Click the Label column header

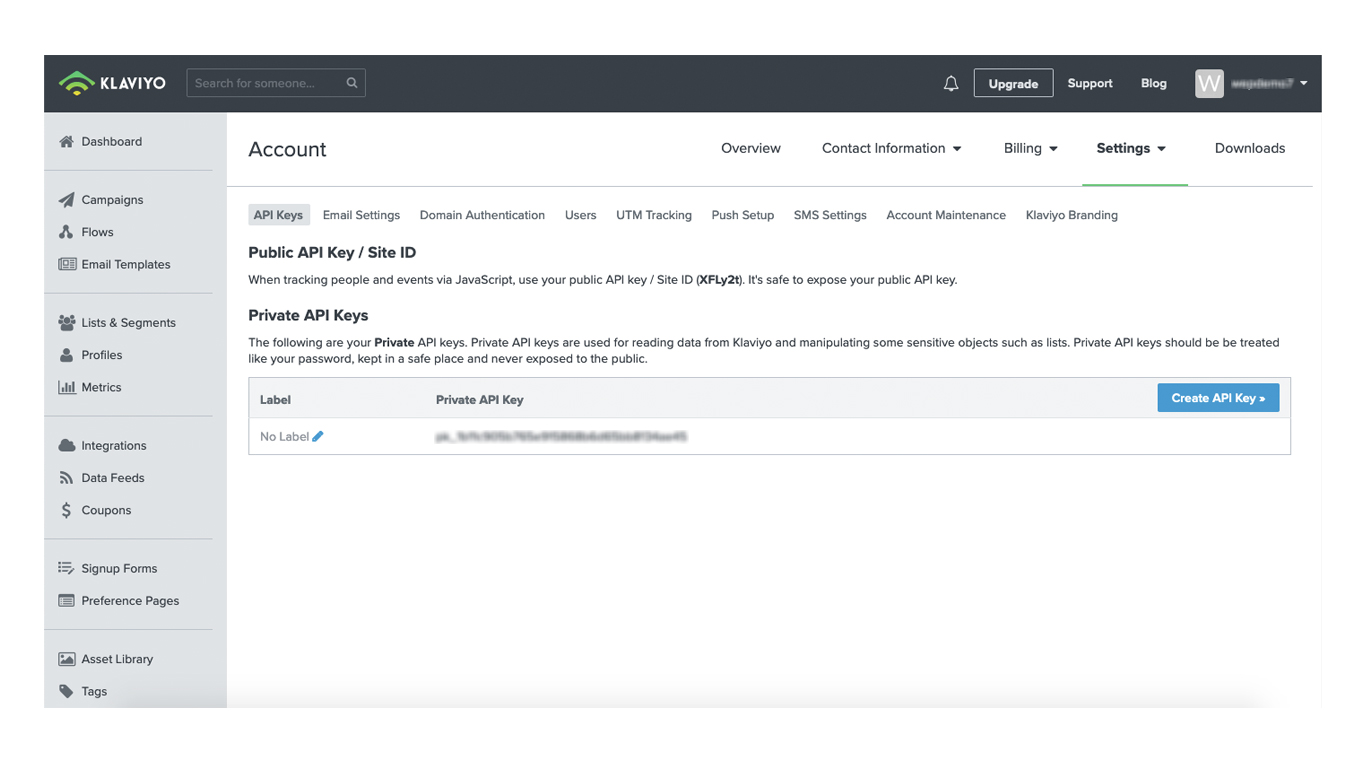click(x=275, y=400)
